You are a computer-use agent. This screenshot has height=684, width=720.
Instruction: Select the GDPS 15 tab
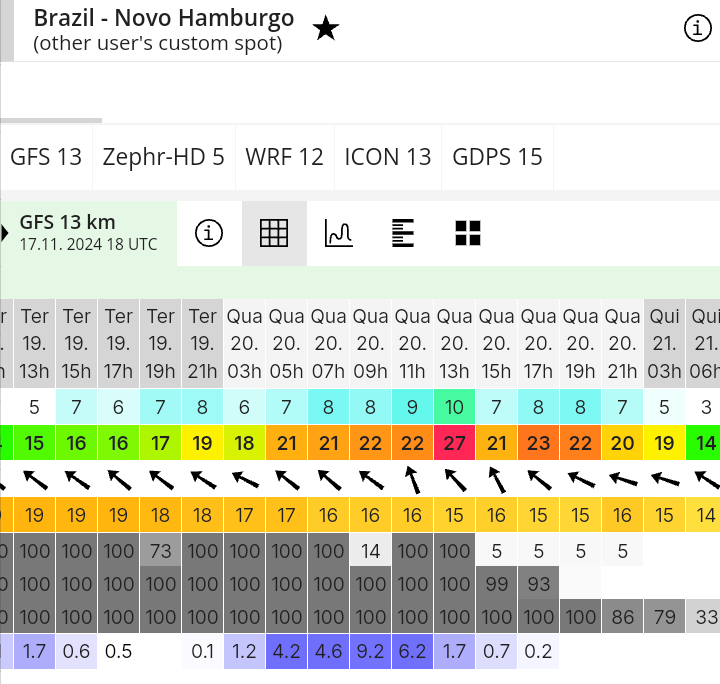click(x=497, y=157)
